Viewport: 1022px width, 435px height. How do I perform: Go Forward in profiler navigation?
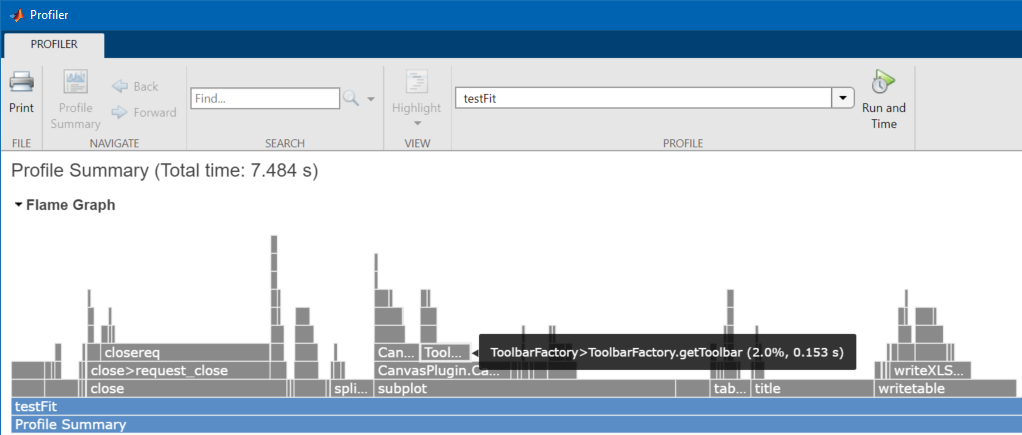coord(144,112)
